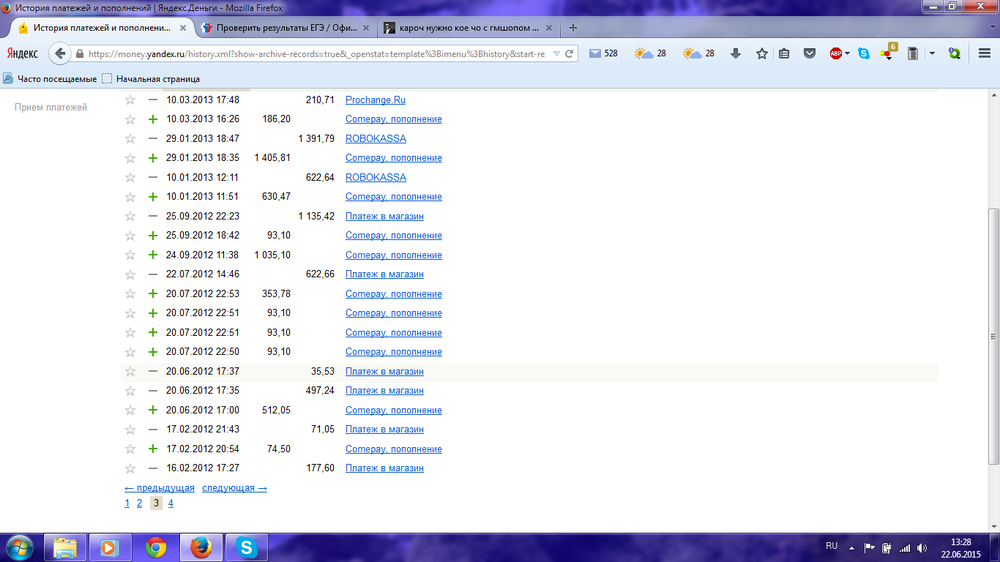Open the Adblock Plus dropdown arrow
The image size is (1000, 562).
coord(847,54)
